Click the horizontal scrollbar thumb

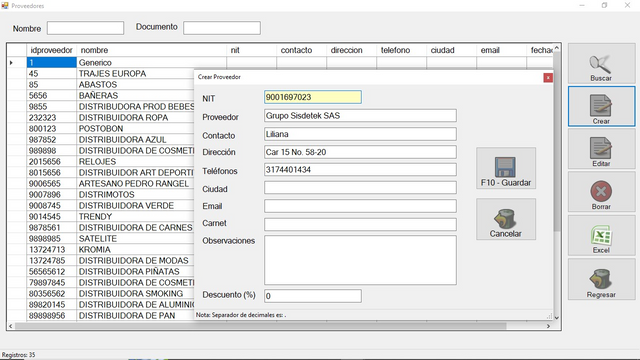coord(261,326)
